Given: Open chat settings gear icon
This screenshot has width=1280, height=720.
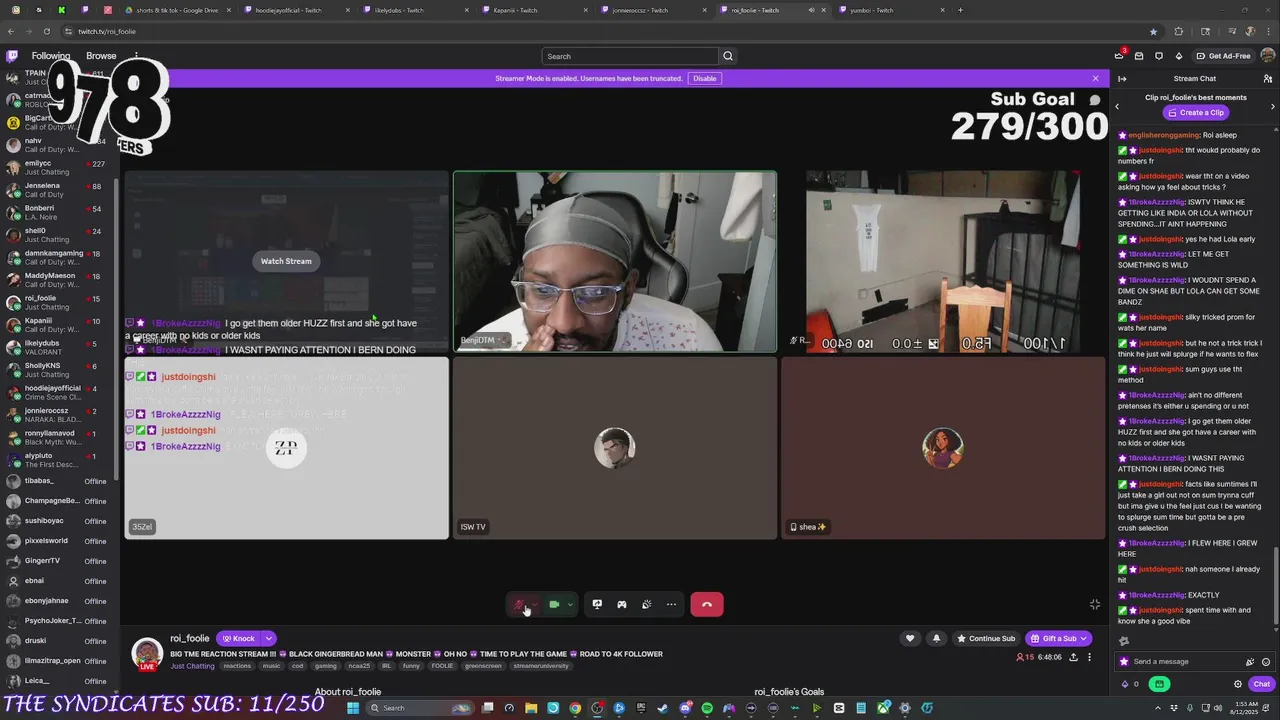Looking at the screenshot, I should click(x=1238, y=684).
